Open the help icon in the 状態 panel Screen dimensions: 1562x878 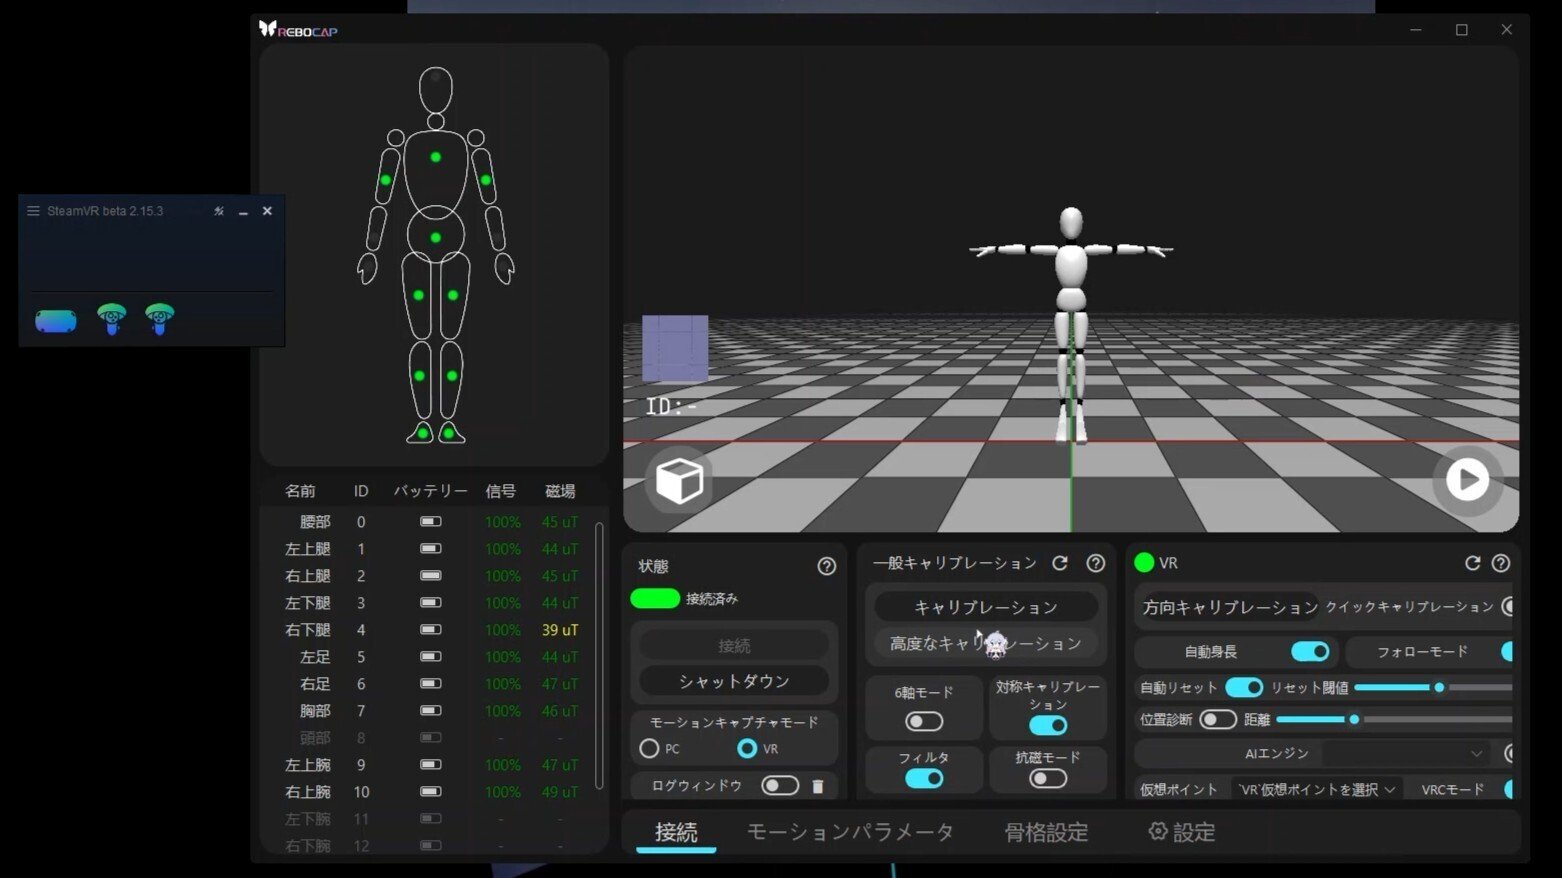click(826, 567)
